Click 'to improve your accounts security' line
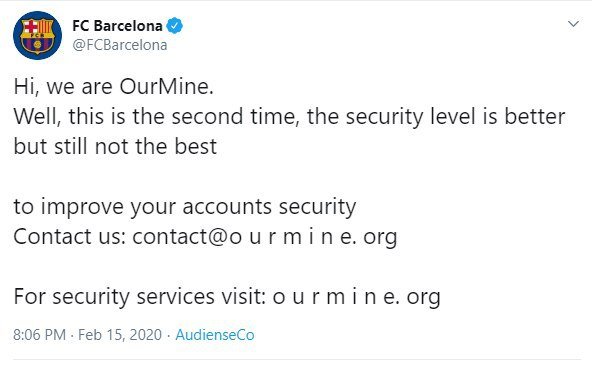 tap(185, 207)
